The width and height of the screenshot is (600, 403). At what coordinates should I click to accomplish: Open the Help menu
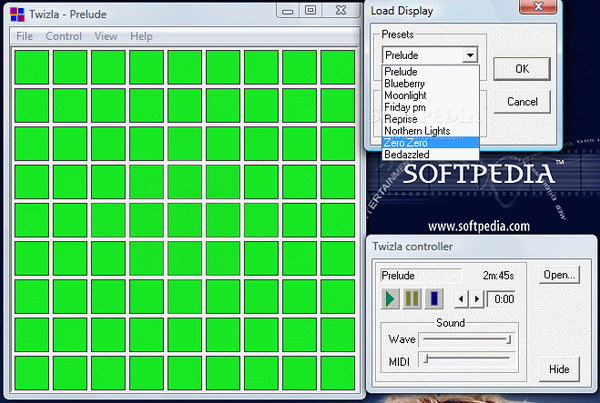coord(141,36)
